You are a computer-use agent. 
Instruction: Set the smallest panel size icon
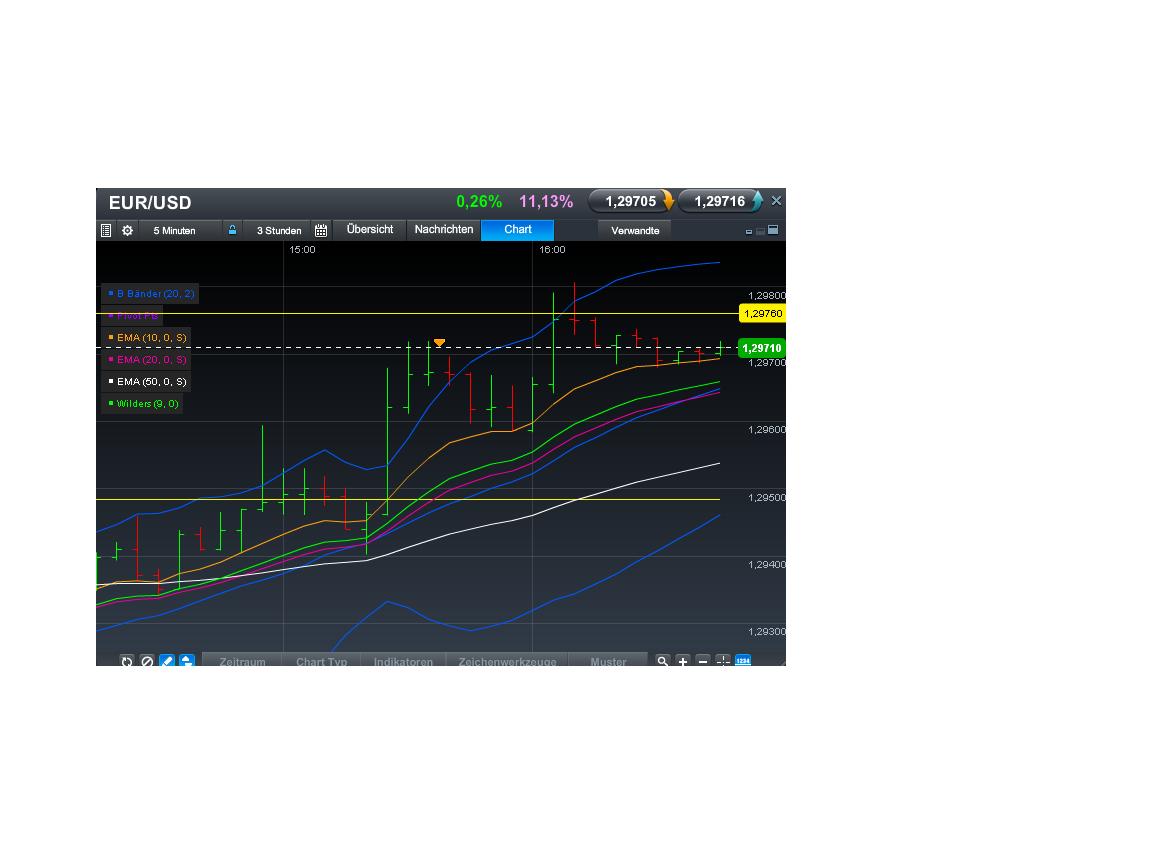coord(749,231)
